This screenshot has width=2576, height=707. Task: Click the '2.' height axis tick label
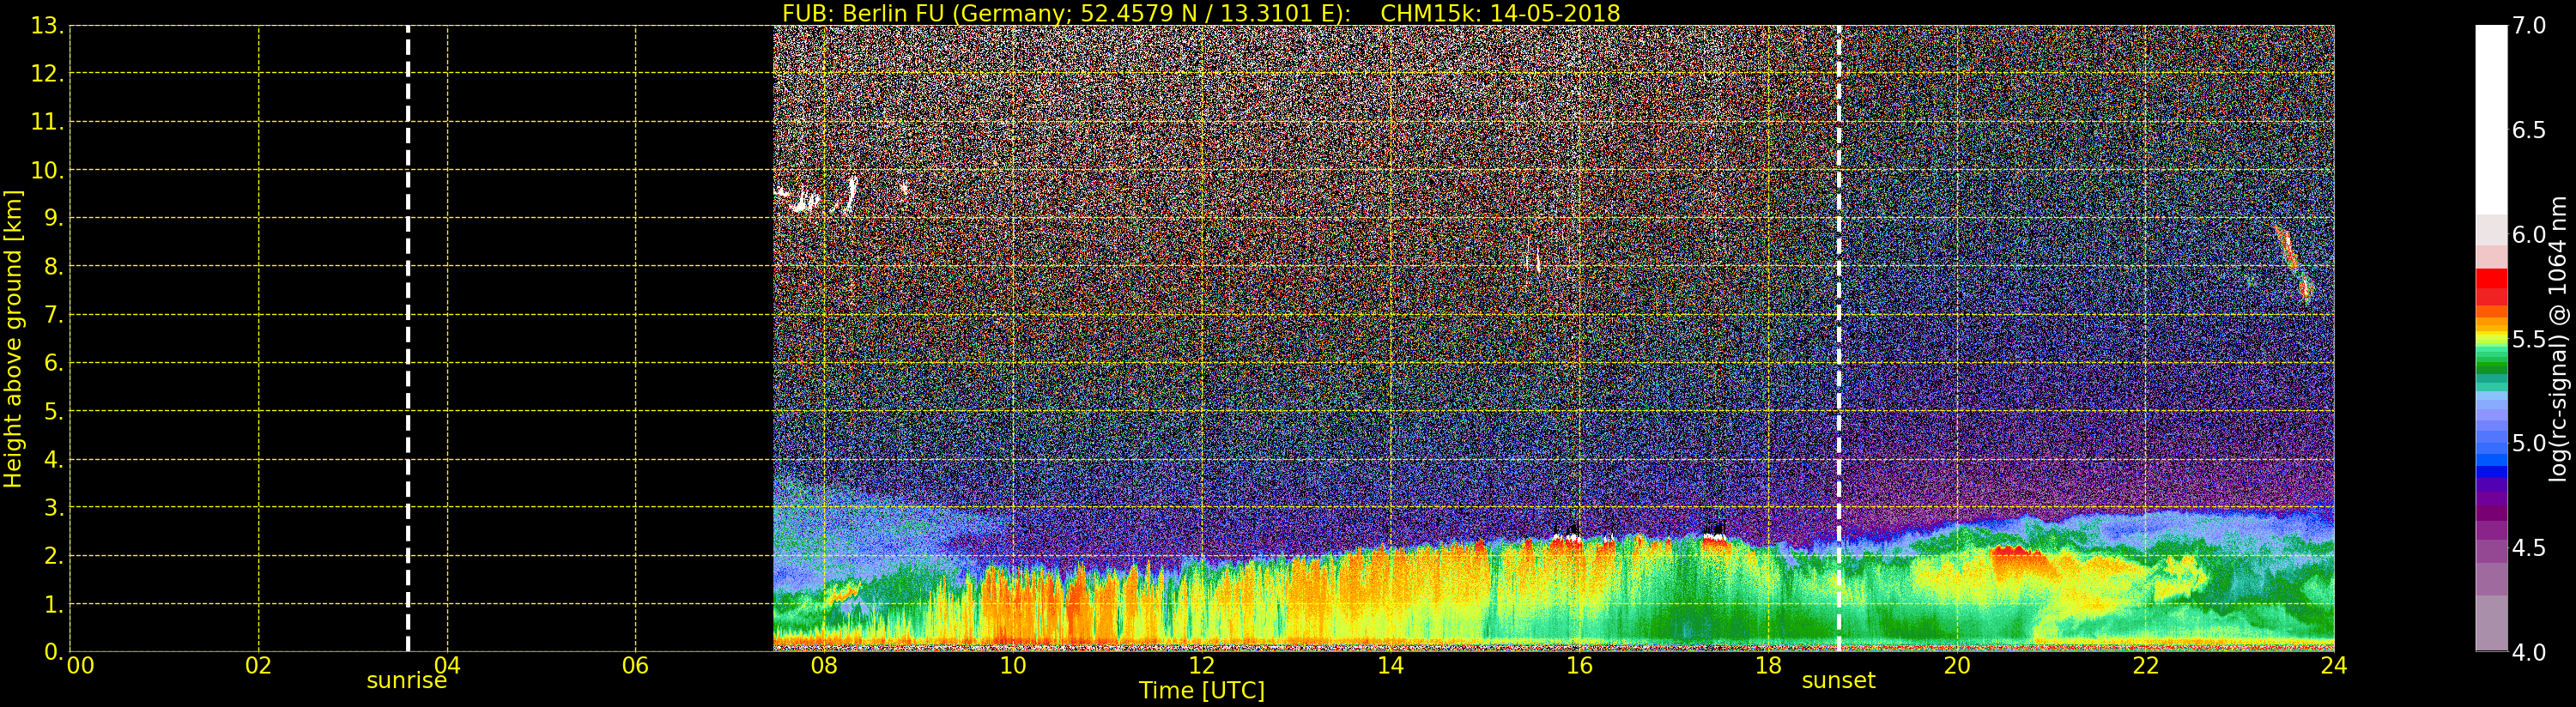point(53,556)
